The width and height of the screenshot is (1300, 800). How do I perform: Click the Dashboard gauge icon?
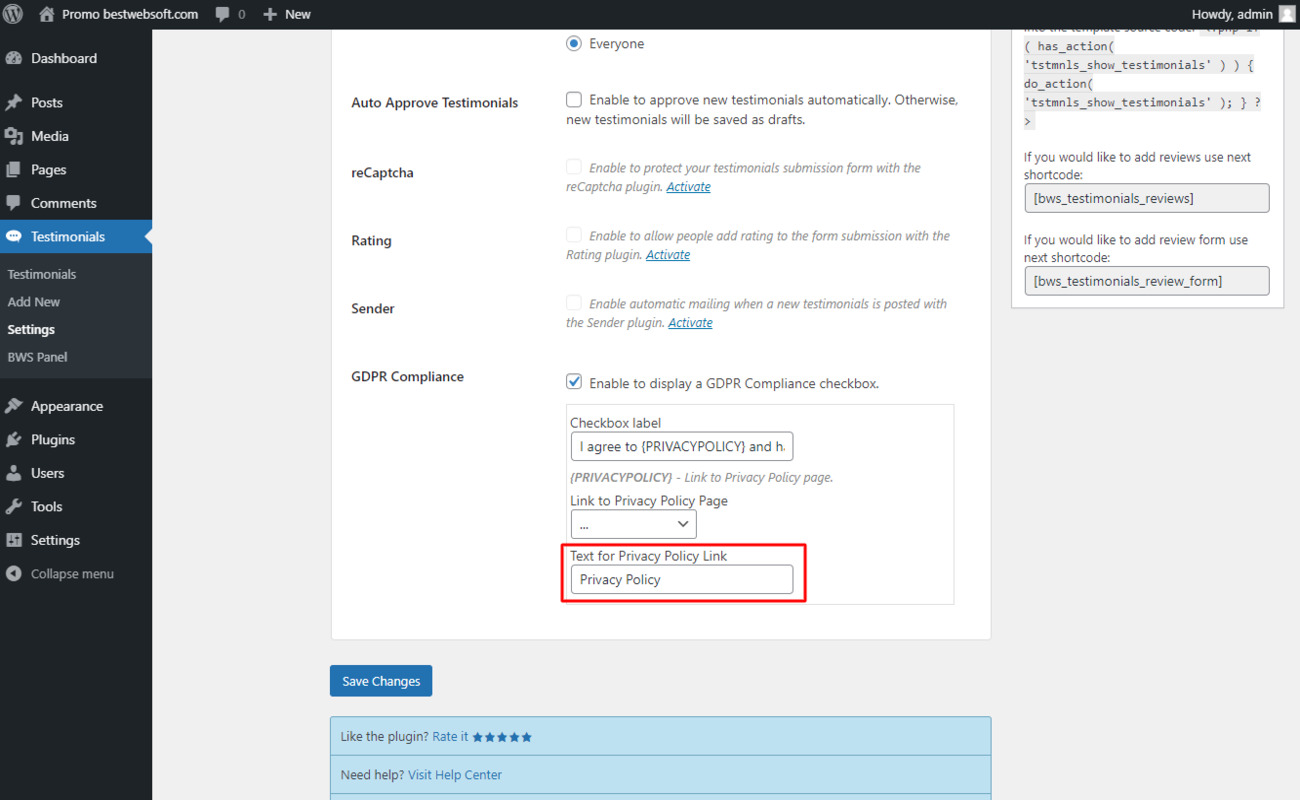(14, 58)
